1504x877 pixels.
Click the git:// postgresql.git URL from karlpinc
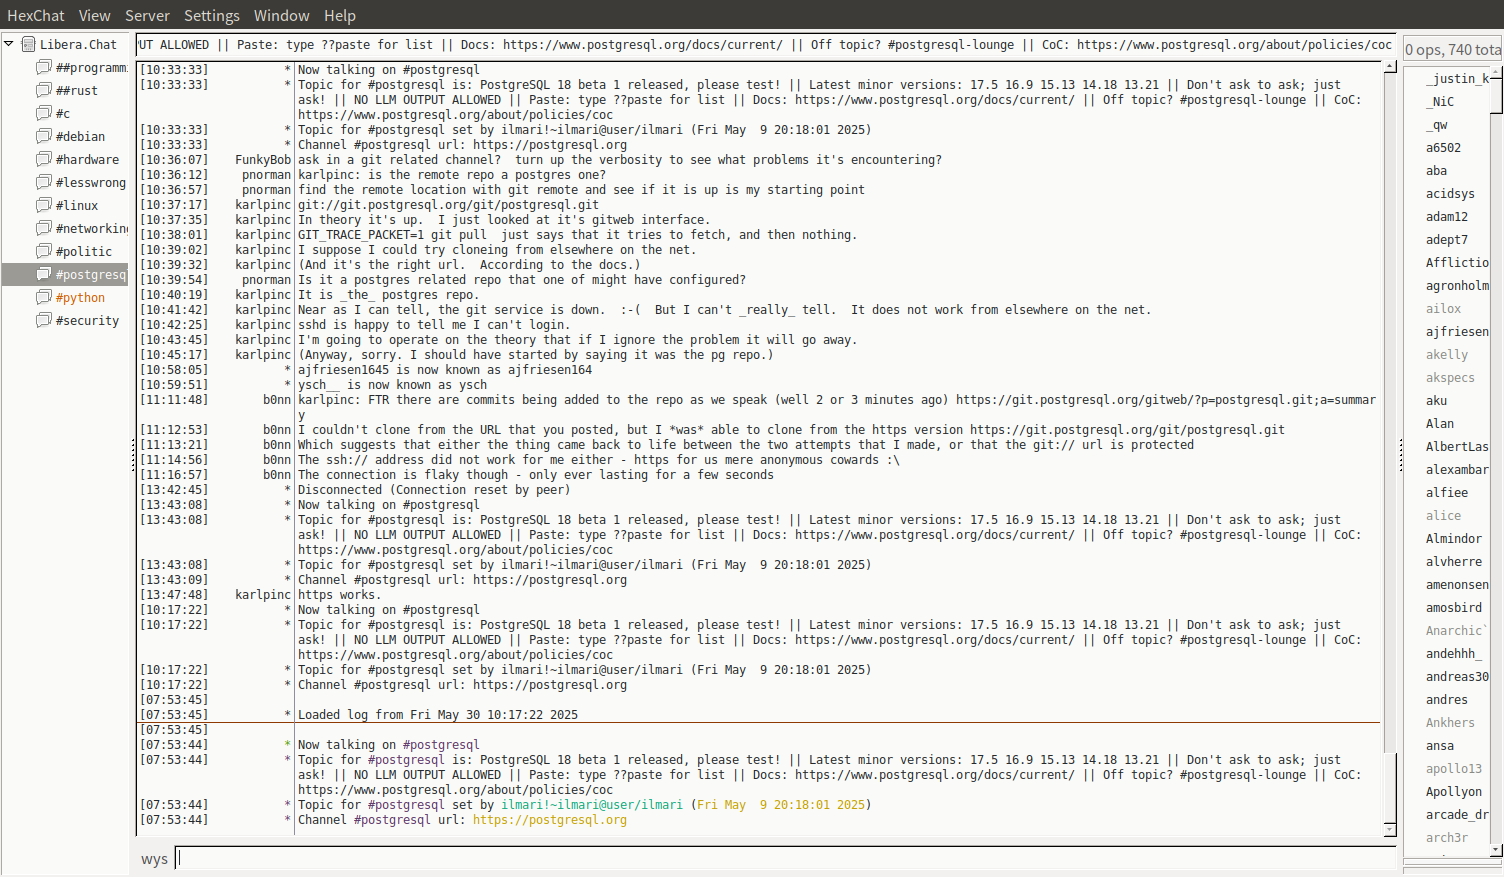tap(449, 205)
